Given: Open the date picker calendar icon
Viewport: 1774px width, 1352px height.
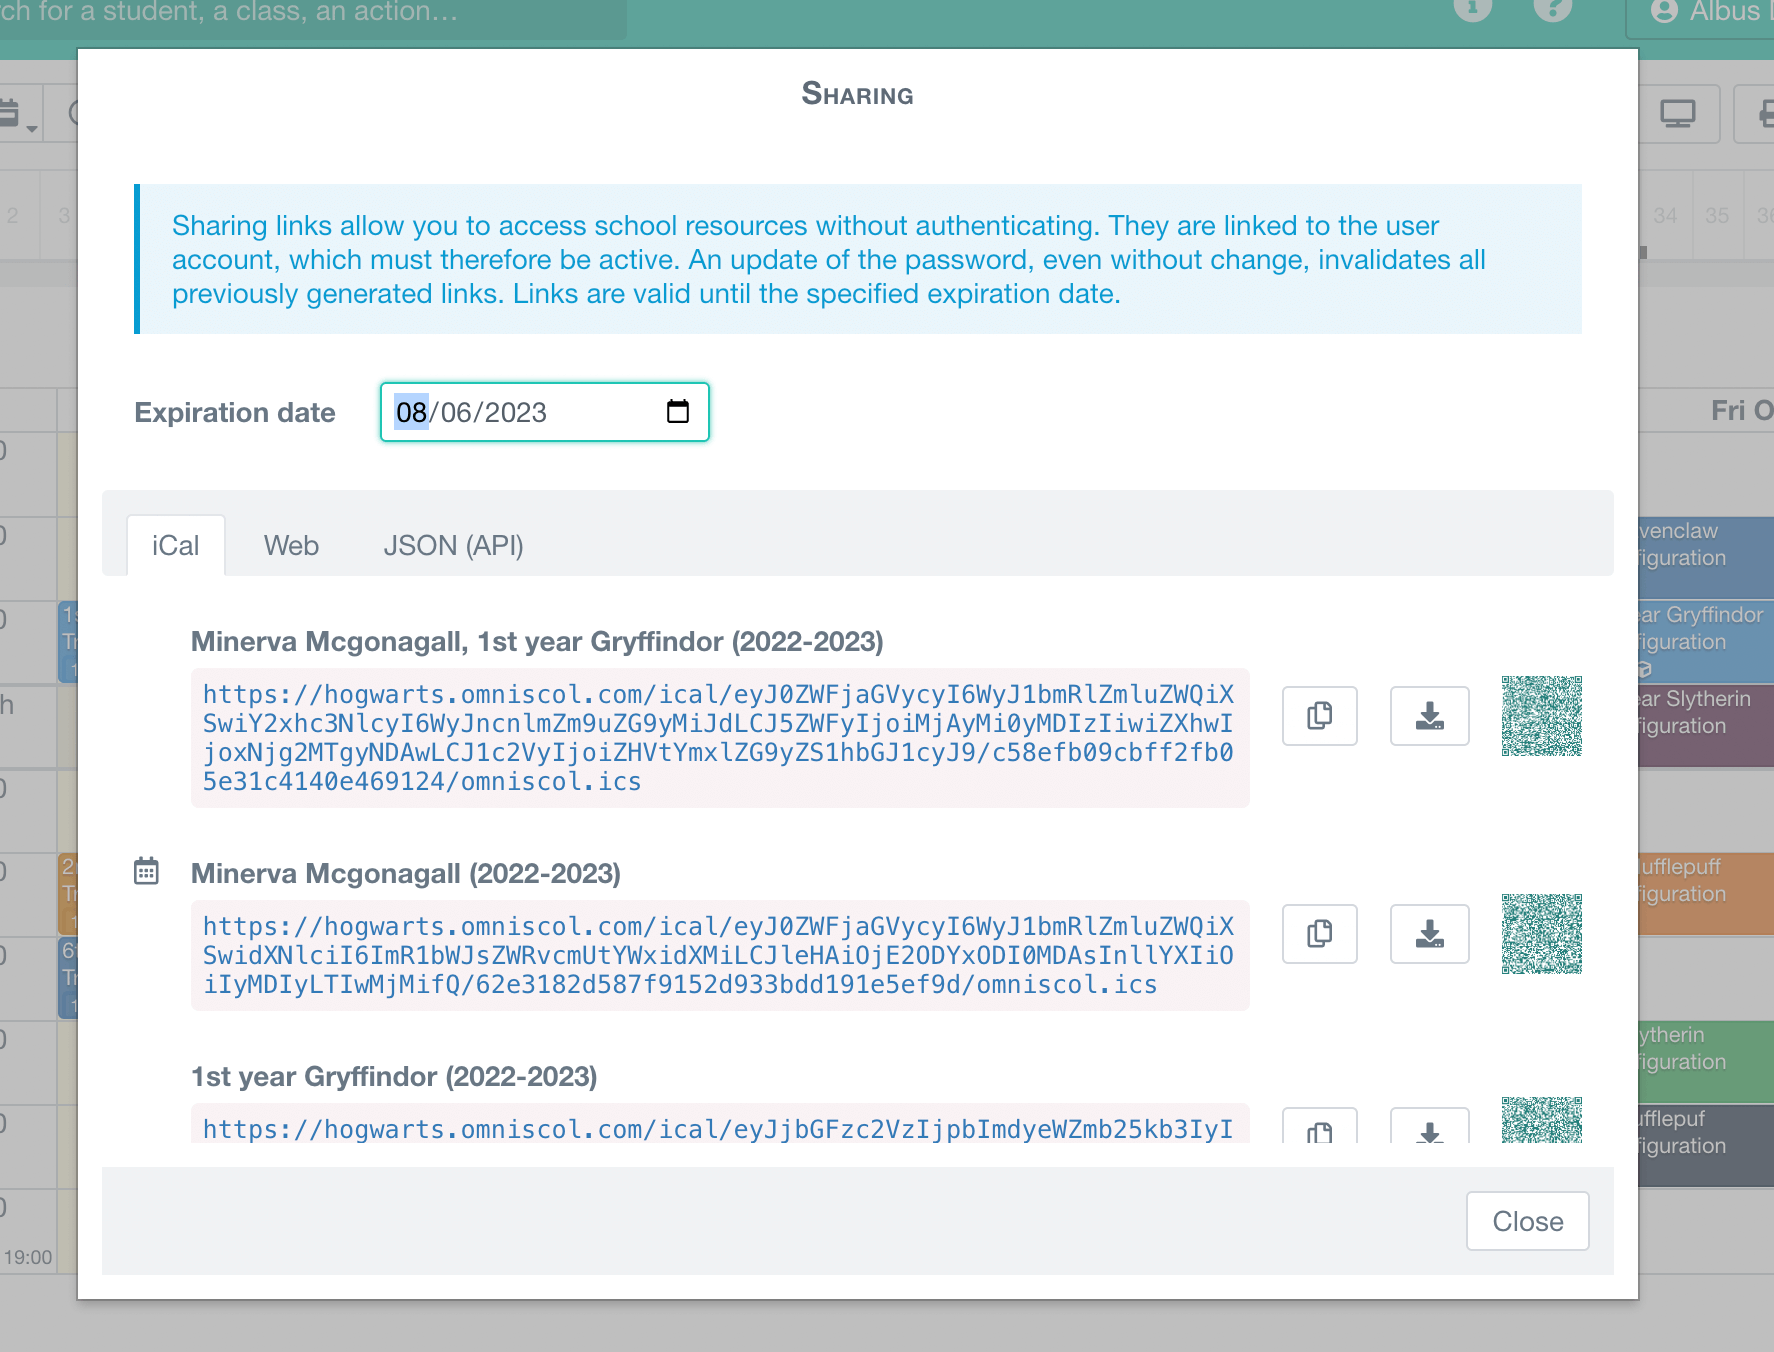Looking at the screenshot, I should tap(677, 412).
